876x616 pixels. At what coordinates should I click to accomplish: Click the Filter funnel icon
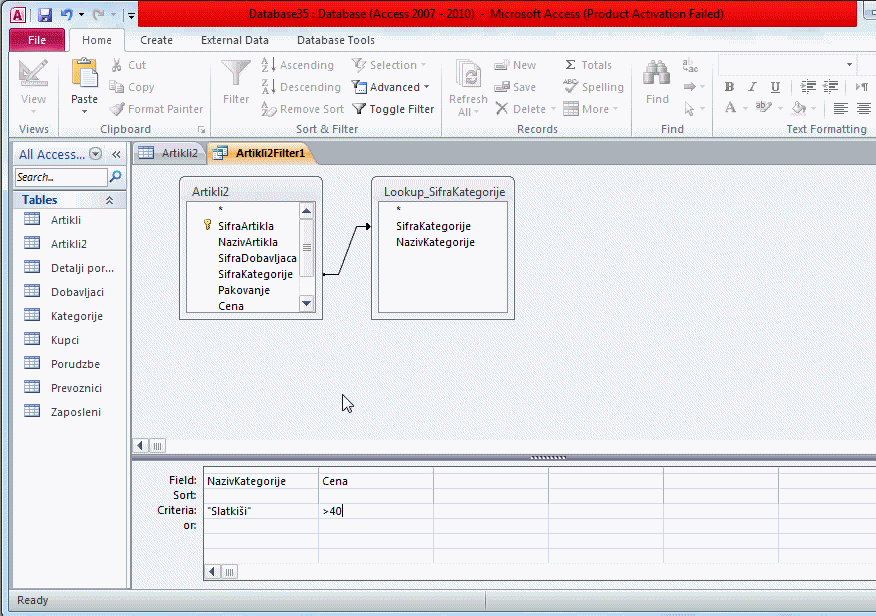236,76
